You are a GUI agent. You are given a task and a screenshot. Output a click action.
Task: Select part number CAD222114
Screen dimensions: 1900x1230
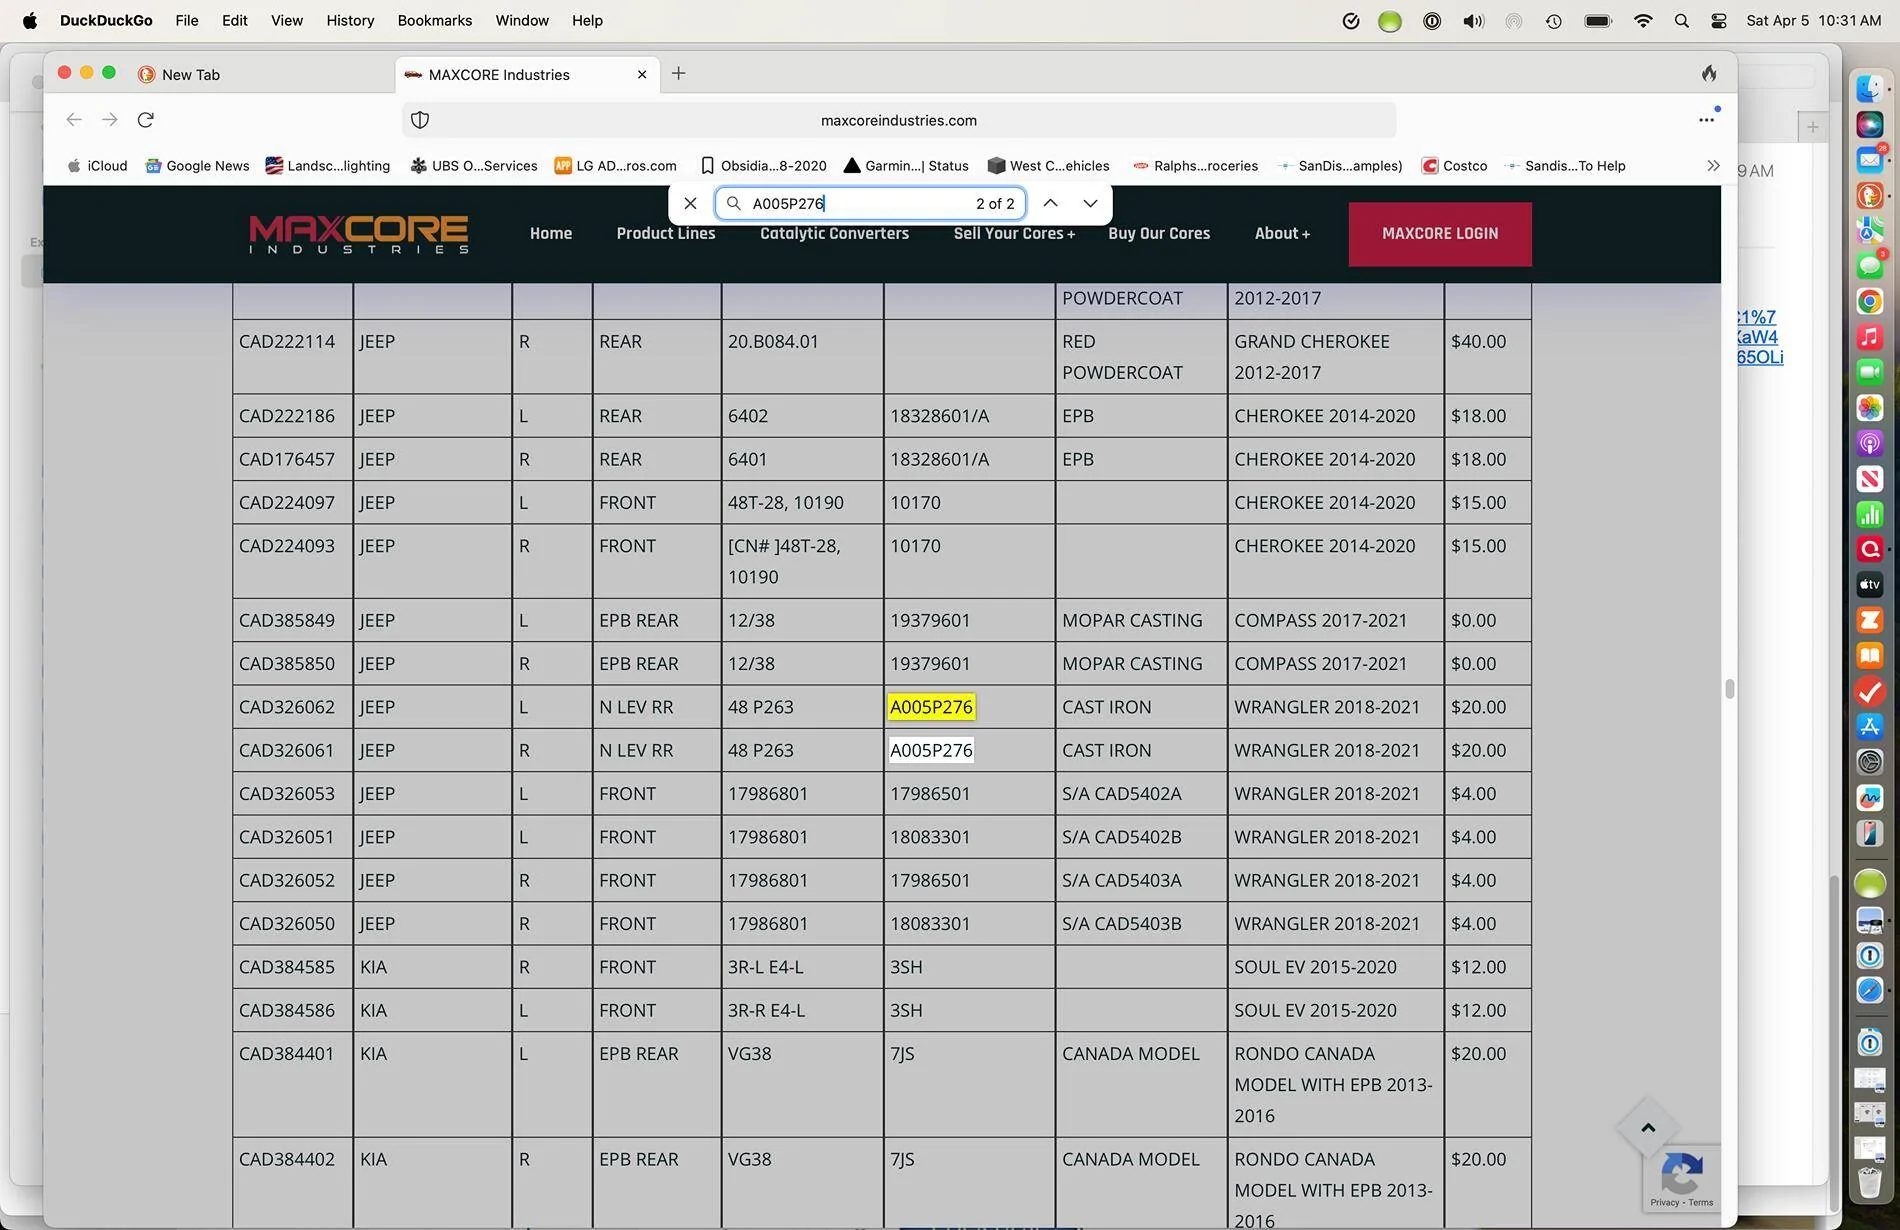click(x=287, y=341)
